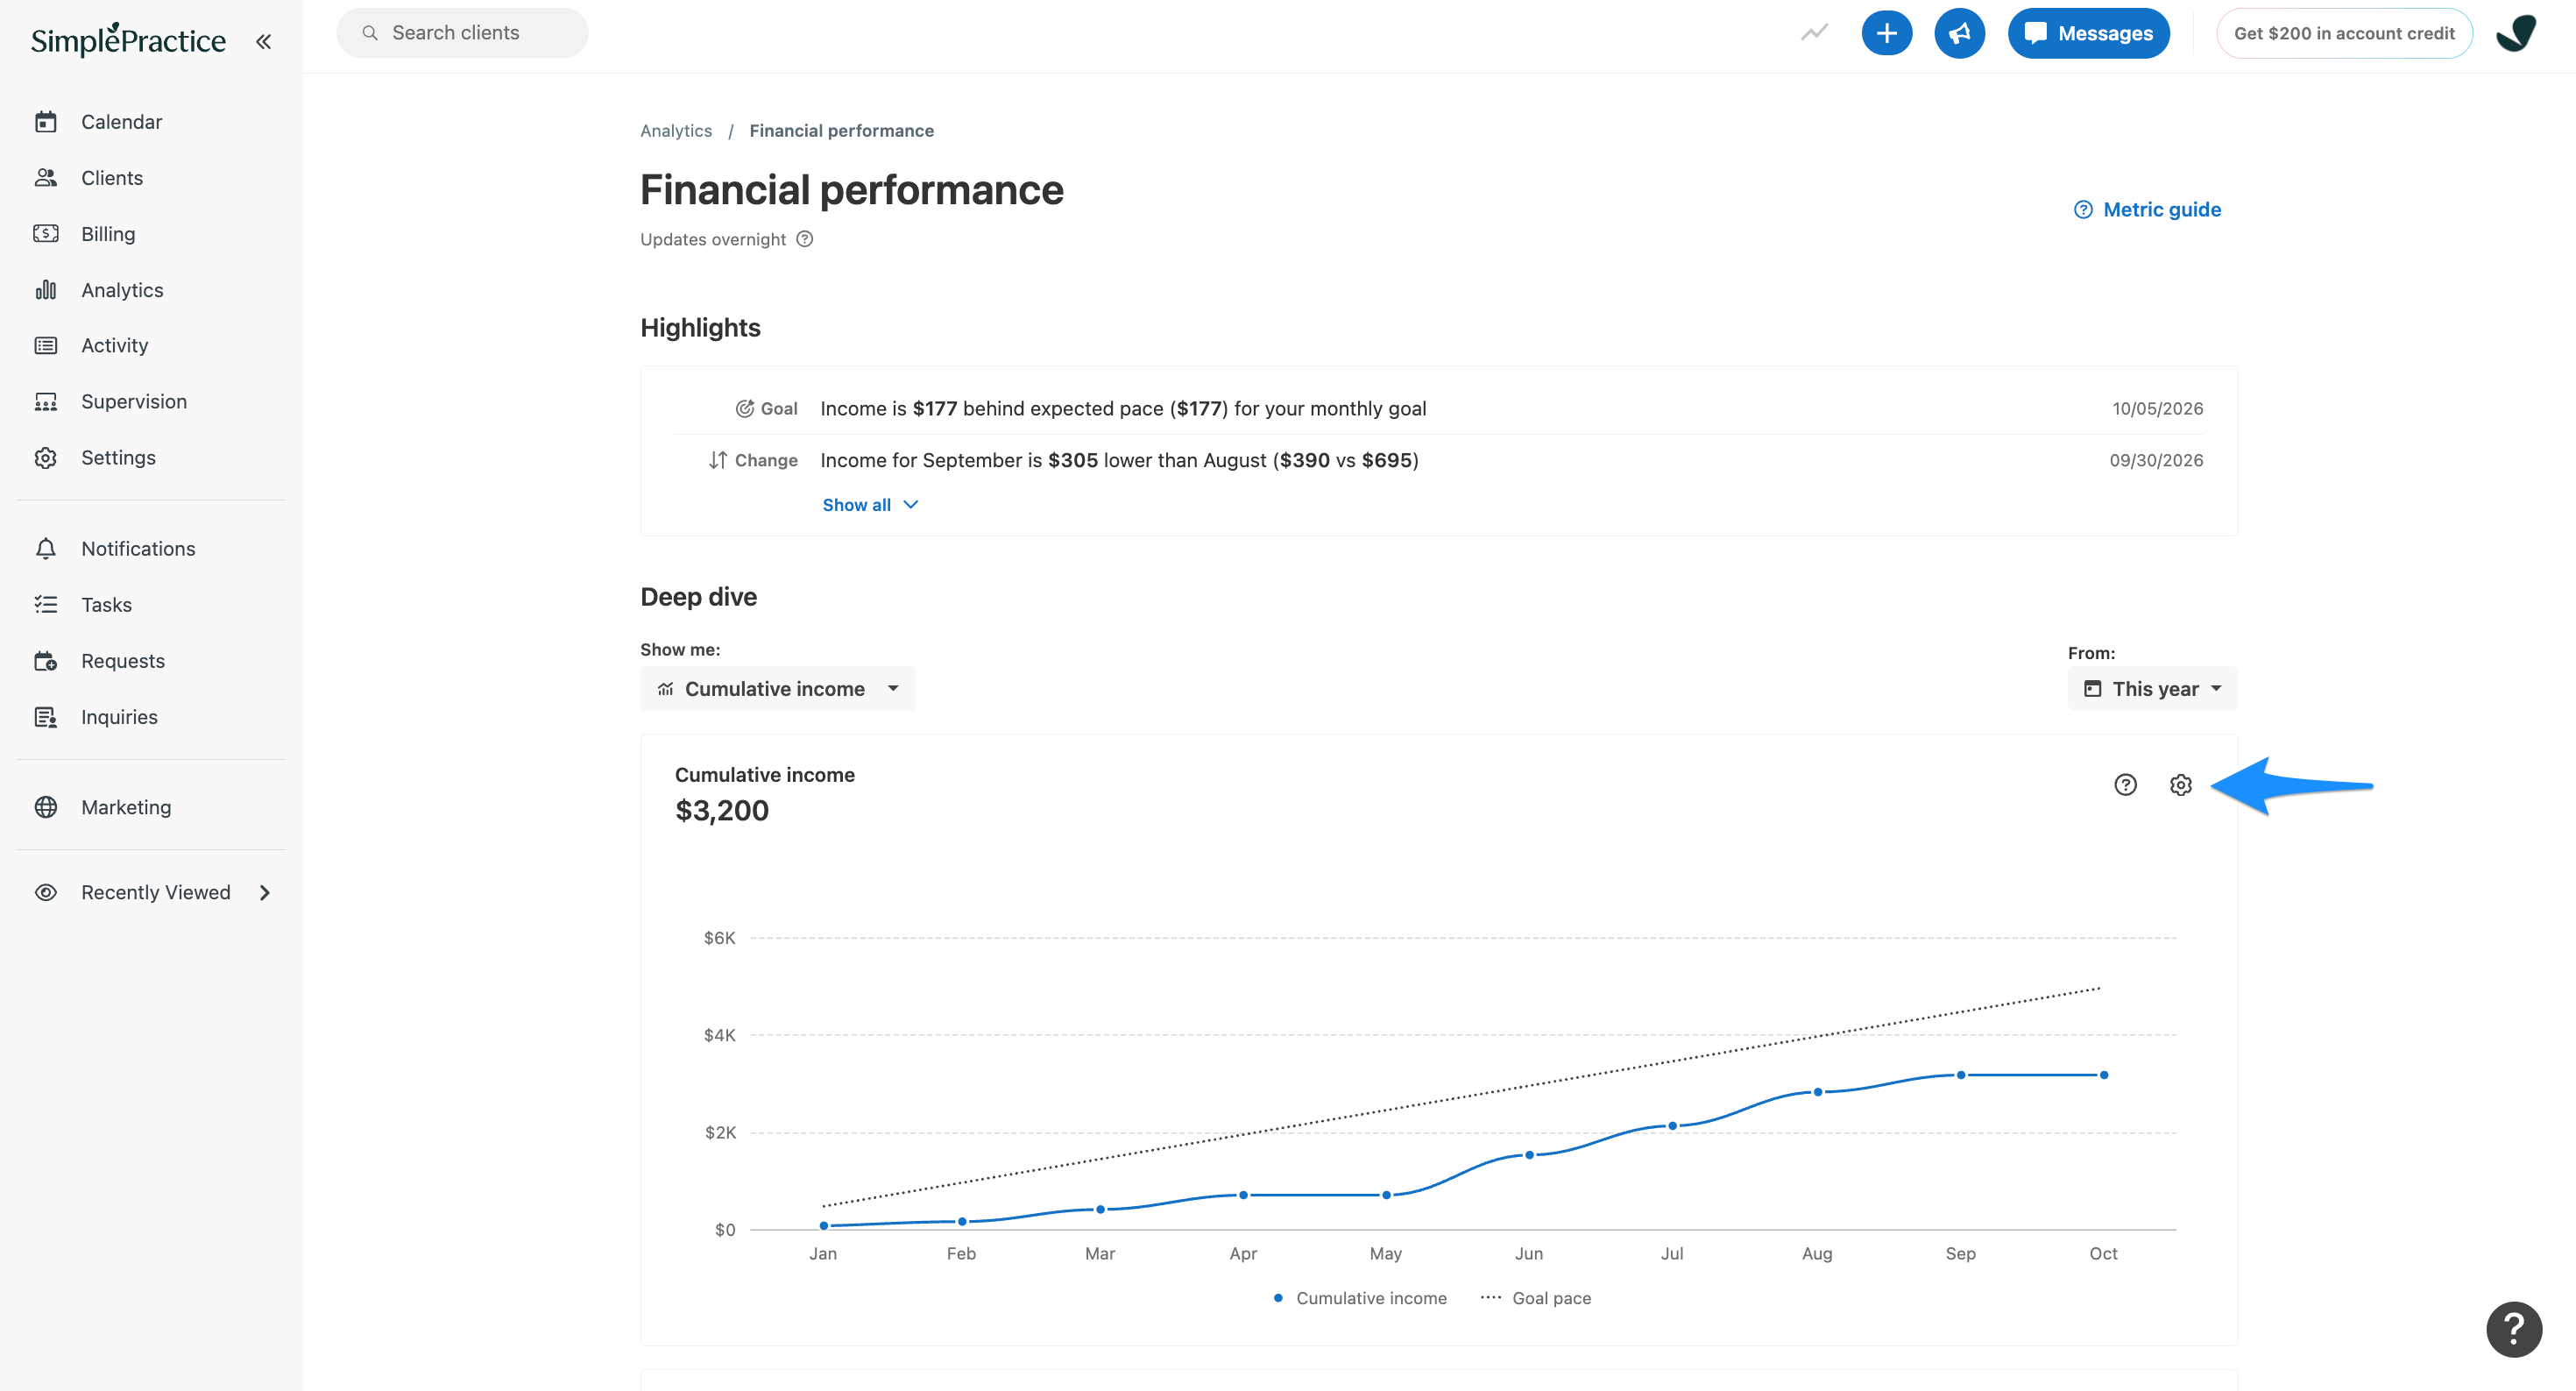This screenshot has width=2576, height=1391.
Task: Click the Search clients field
Action: [462, 33]
